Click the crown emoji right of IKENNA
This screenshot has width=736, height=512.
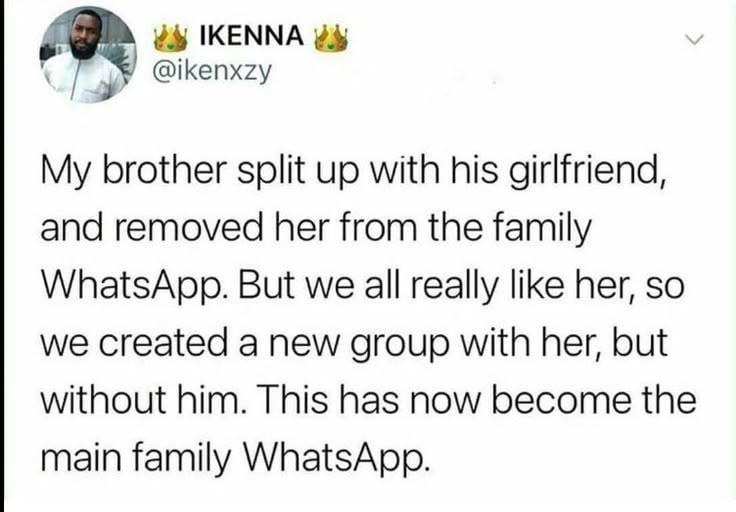point(330,39)
